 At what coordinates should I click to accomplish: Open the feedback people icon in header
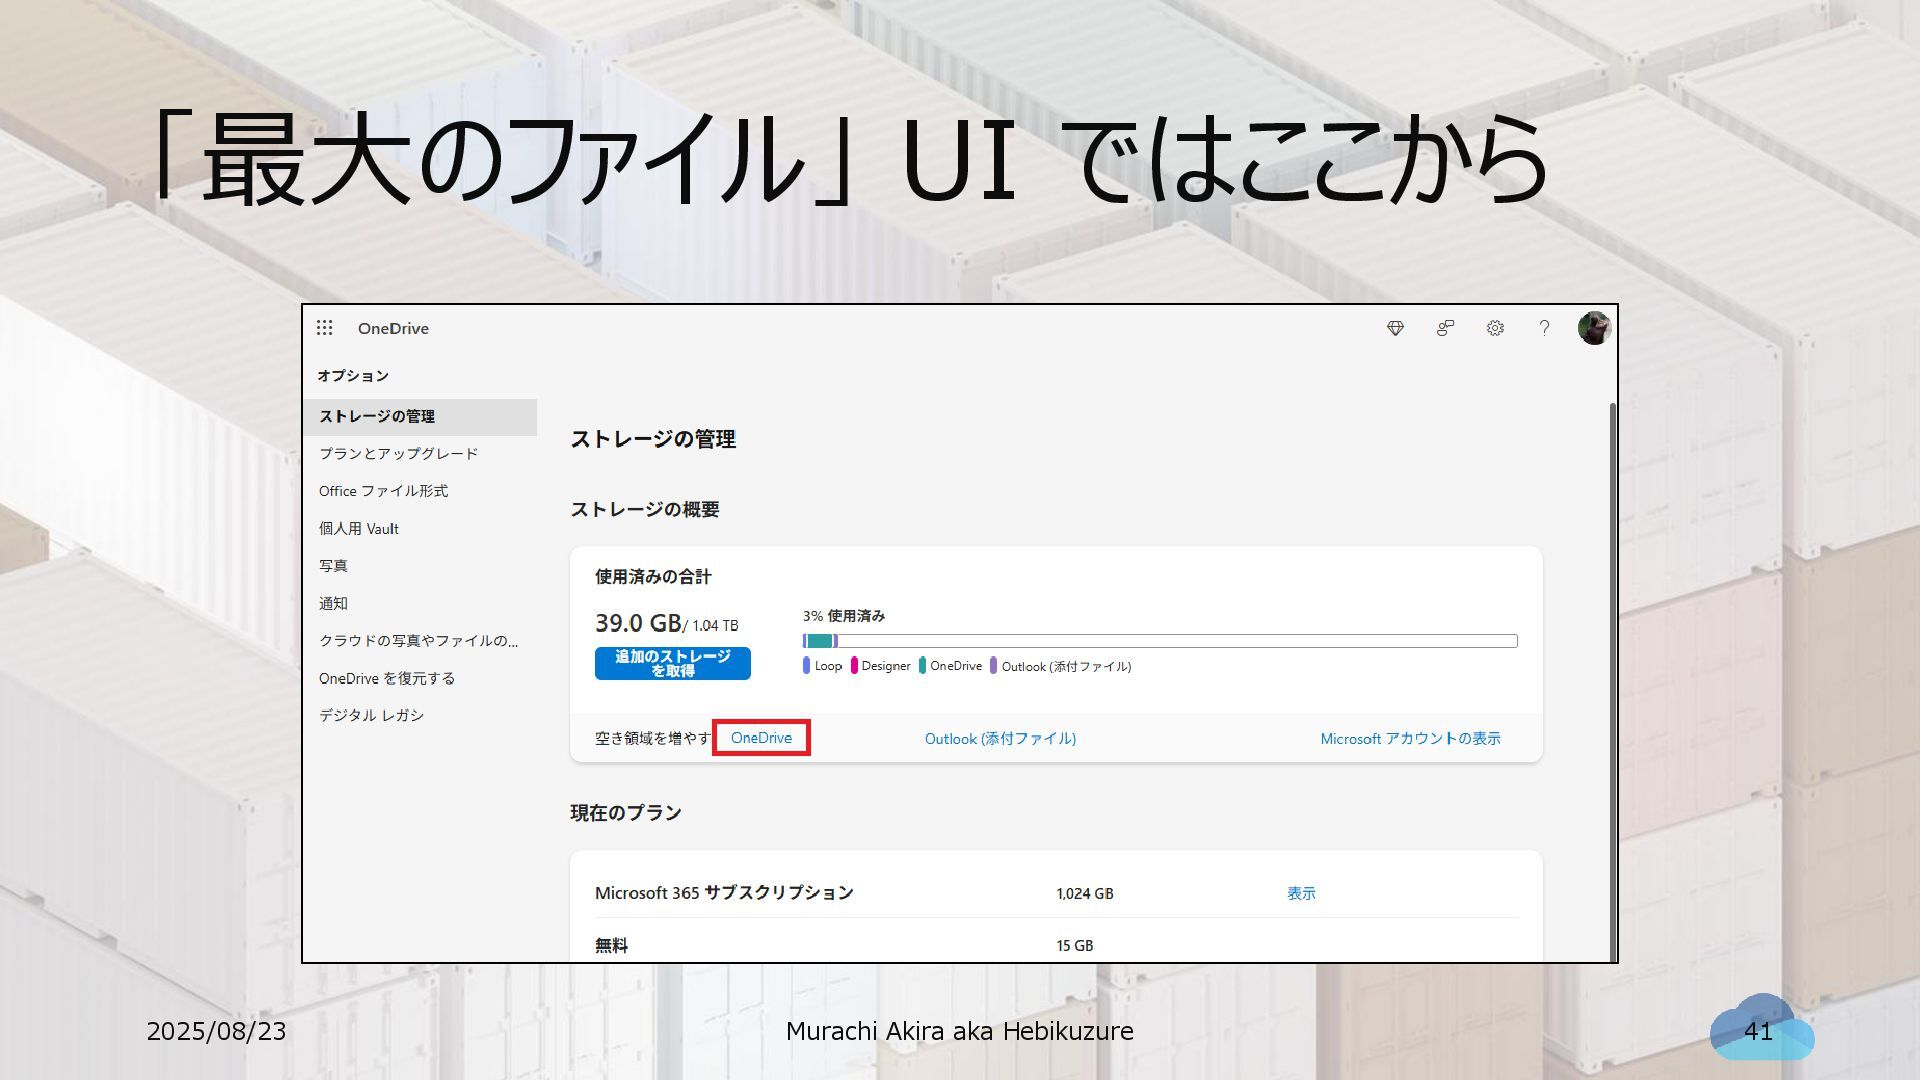point(1445,328)
